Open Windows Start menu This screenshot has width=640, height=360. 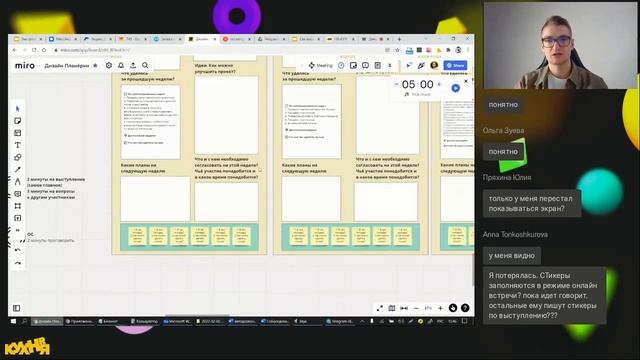click(x=13, y=322)
